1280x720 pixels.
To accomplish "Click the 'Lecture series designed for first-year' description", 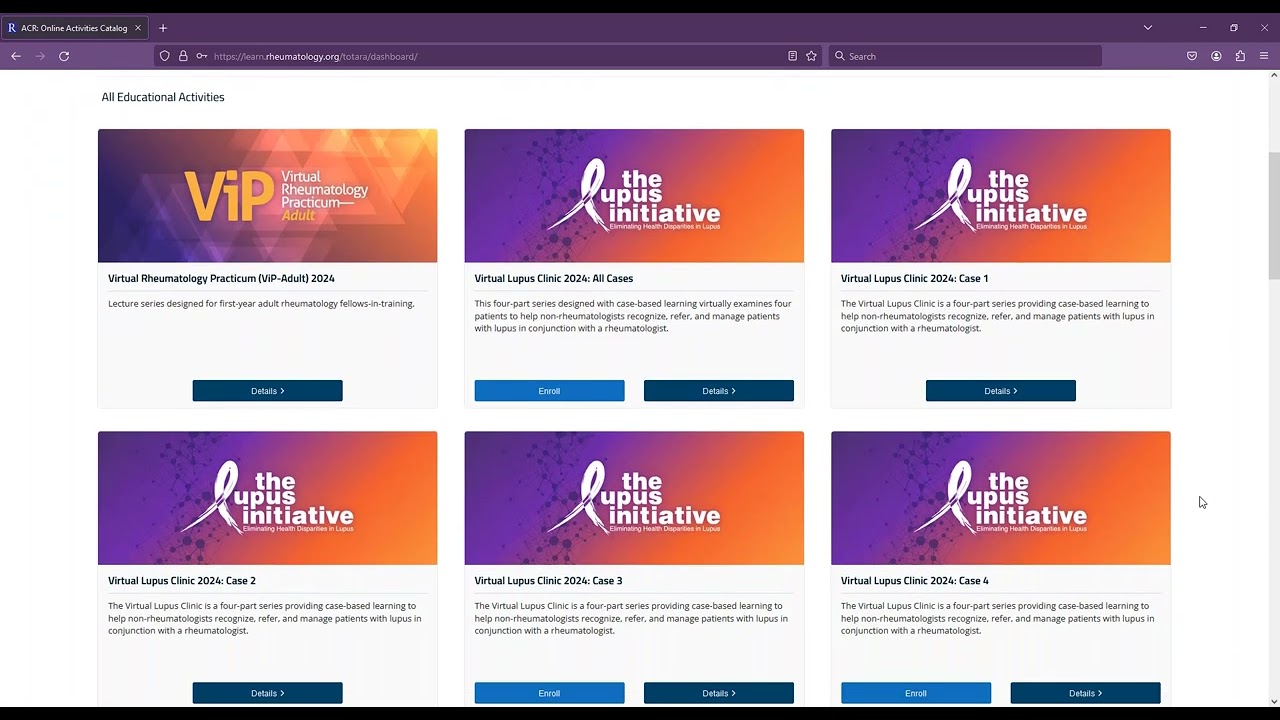I will tap(261, 303).
